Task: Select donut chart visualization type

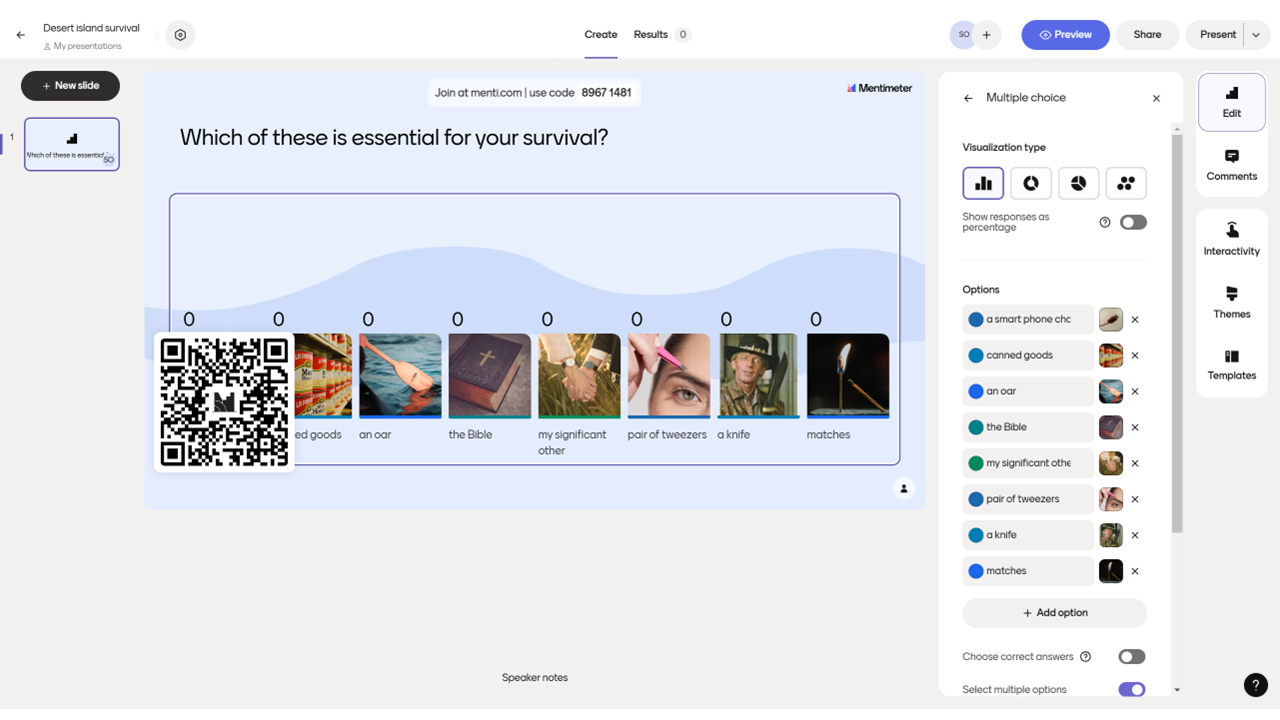Action: pyautogui.click(x=1030, y=184)
